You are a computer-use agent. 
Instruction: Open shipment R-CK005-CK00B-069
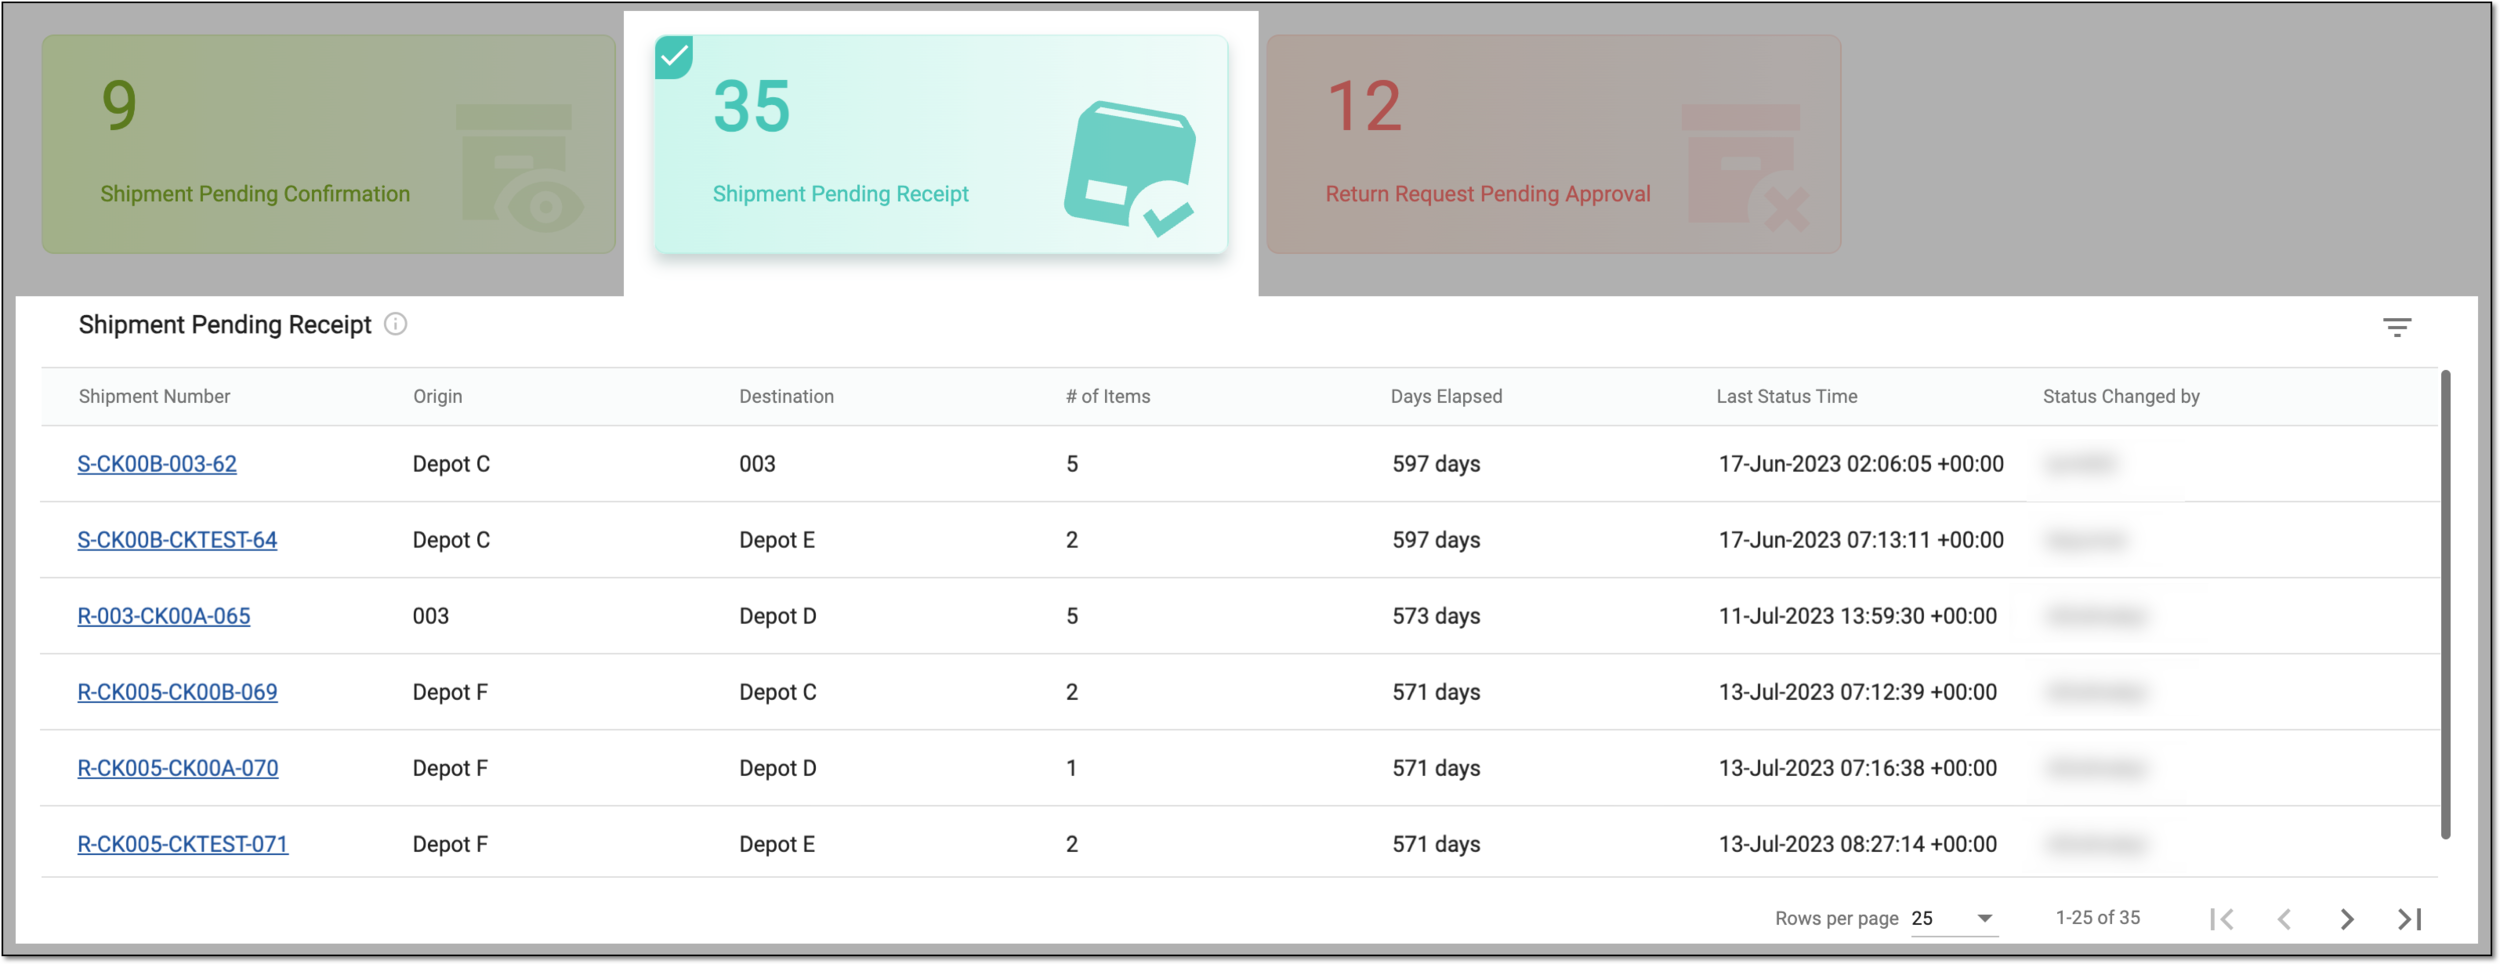[x=177, y=692]
